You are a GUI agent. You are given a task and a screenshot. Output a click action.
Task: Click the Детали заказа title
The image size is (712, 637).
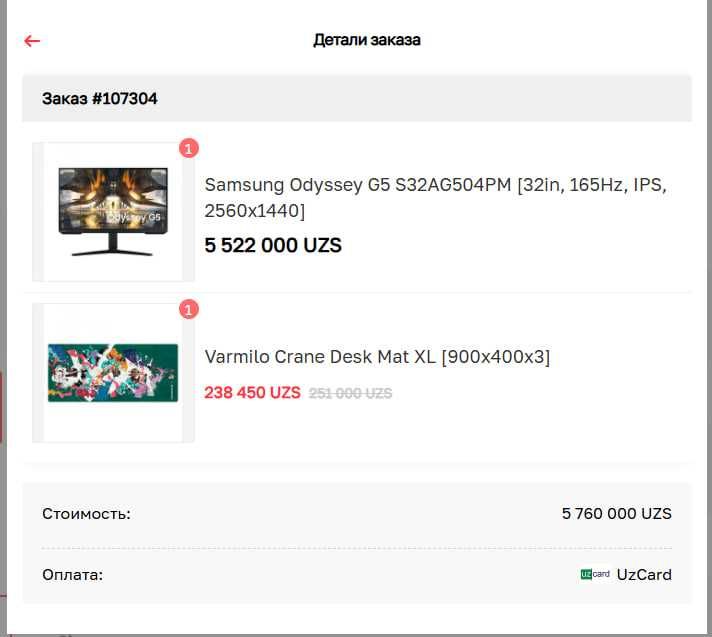click(x=366, y=40)
